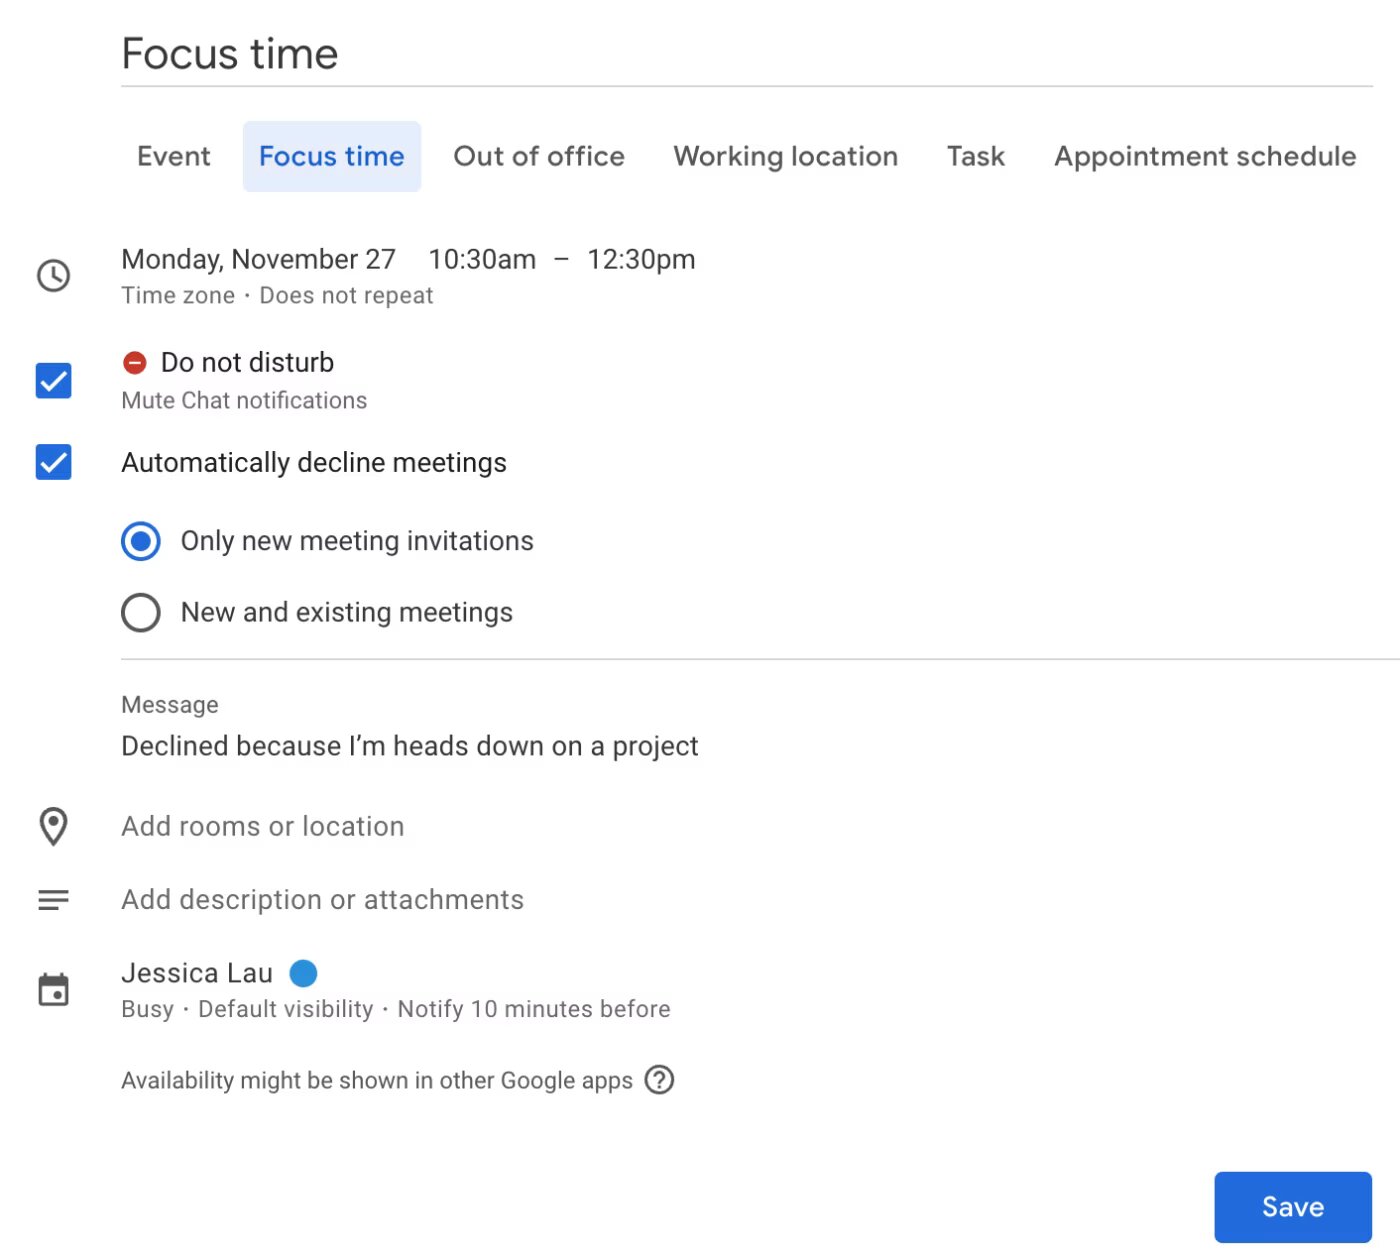Click the location pin icon

[53, 826]
